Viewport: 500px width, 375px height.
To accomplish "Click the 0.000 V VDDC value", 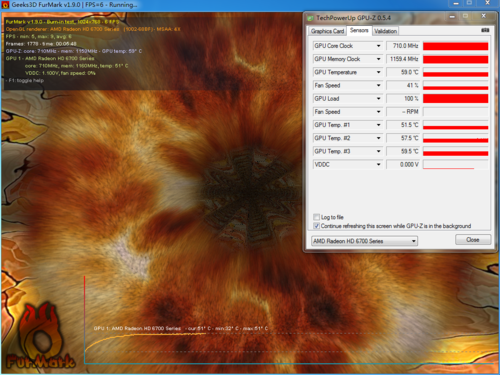I will [403, 164].
